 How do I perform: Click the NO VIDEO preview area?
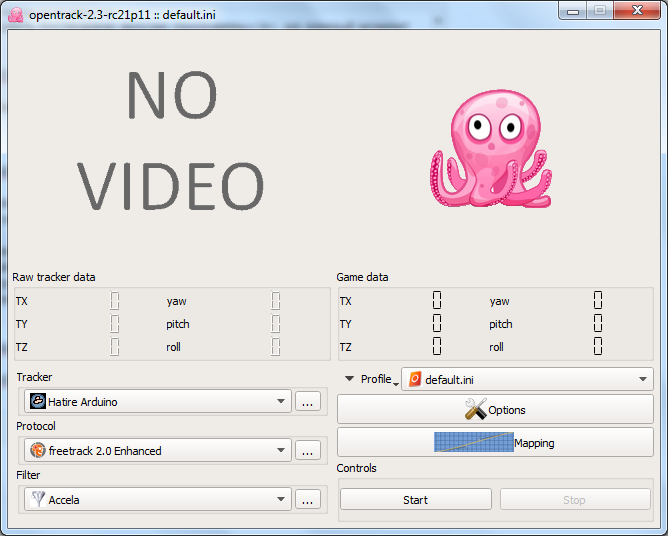170,141
